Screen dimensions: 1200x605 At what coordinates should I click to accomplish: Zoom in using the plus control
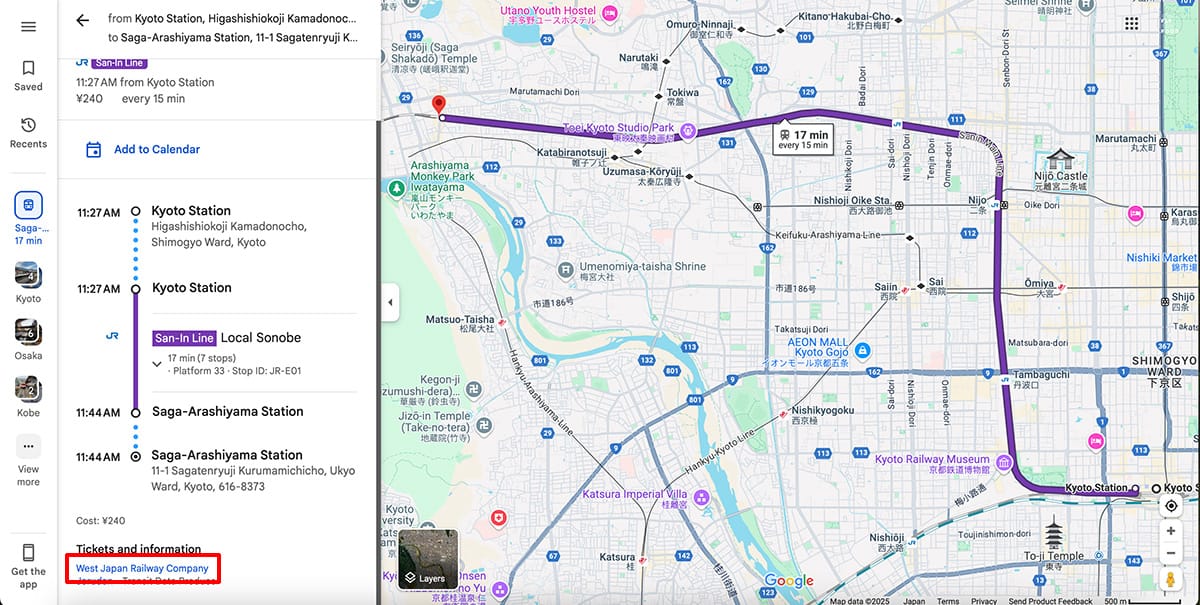tap(1170, 530)
